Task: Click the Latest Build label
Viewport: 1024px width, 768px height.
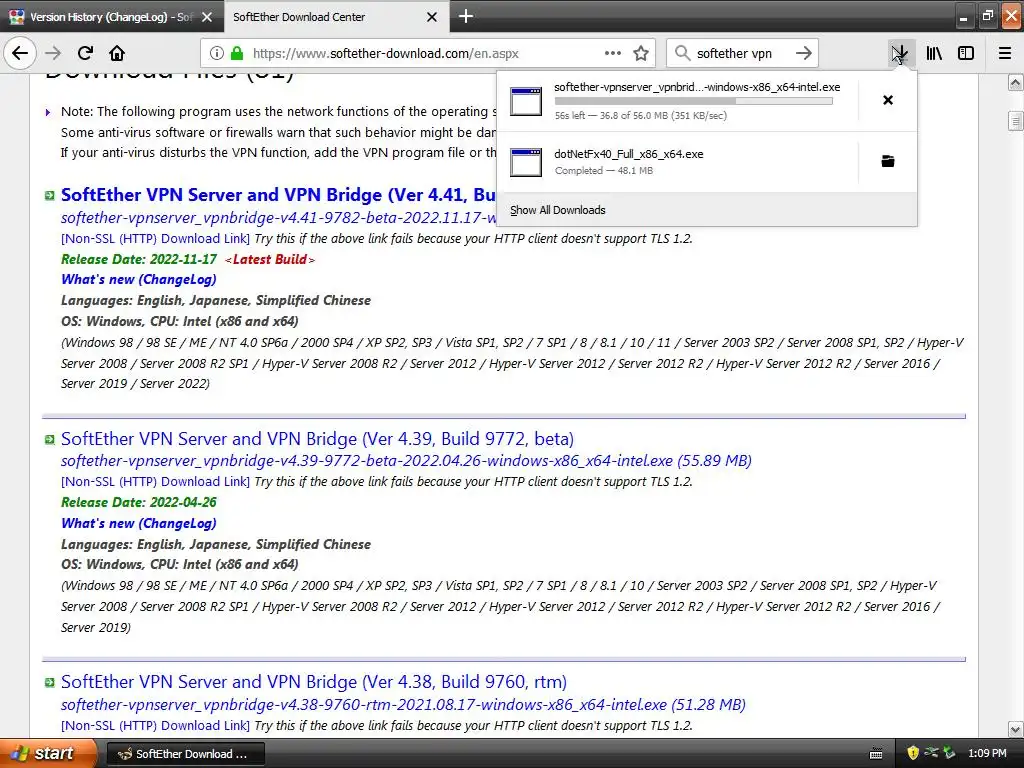Action: (x=270, y=259)
